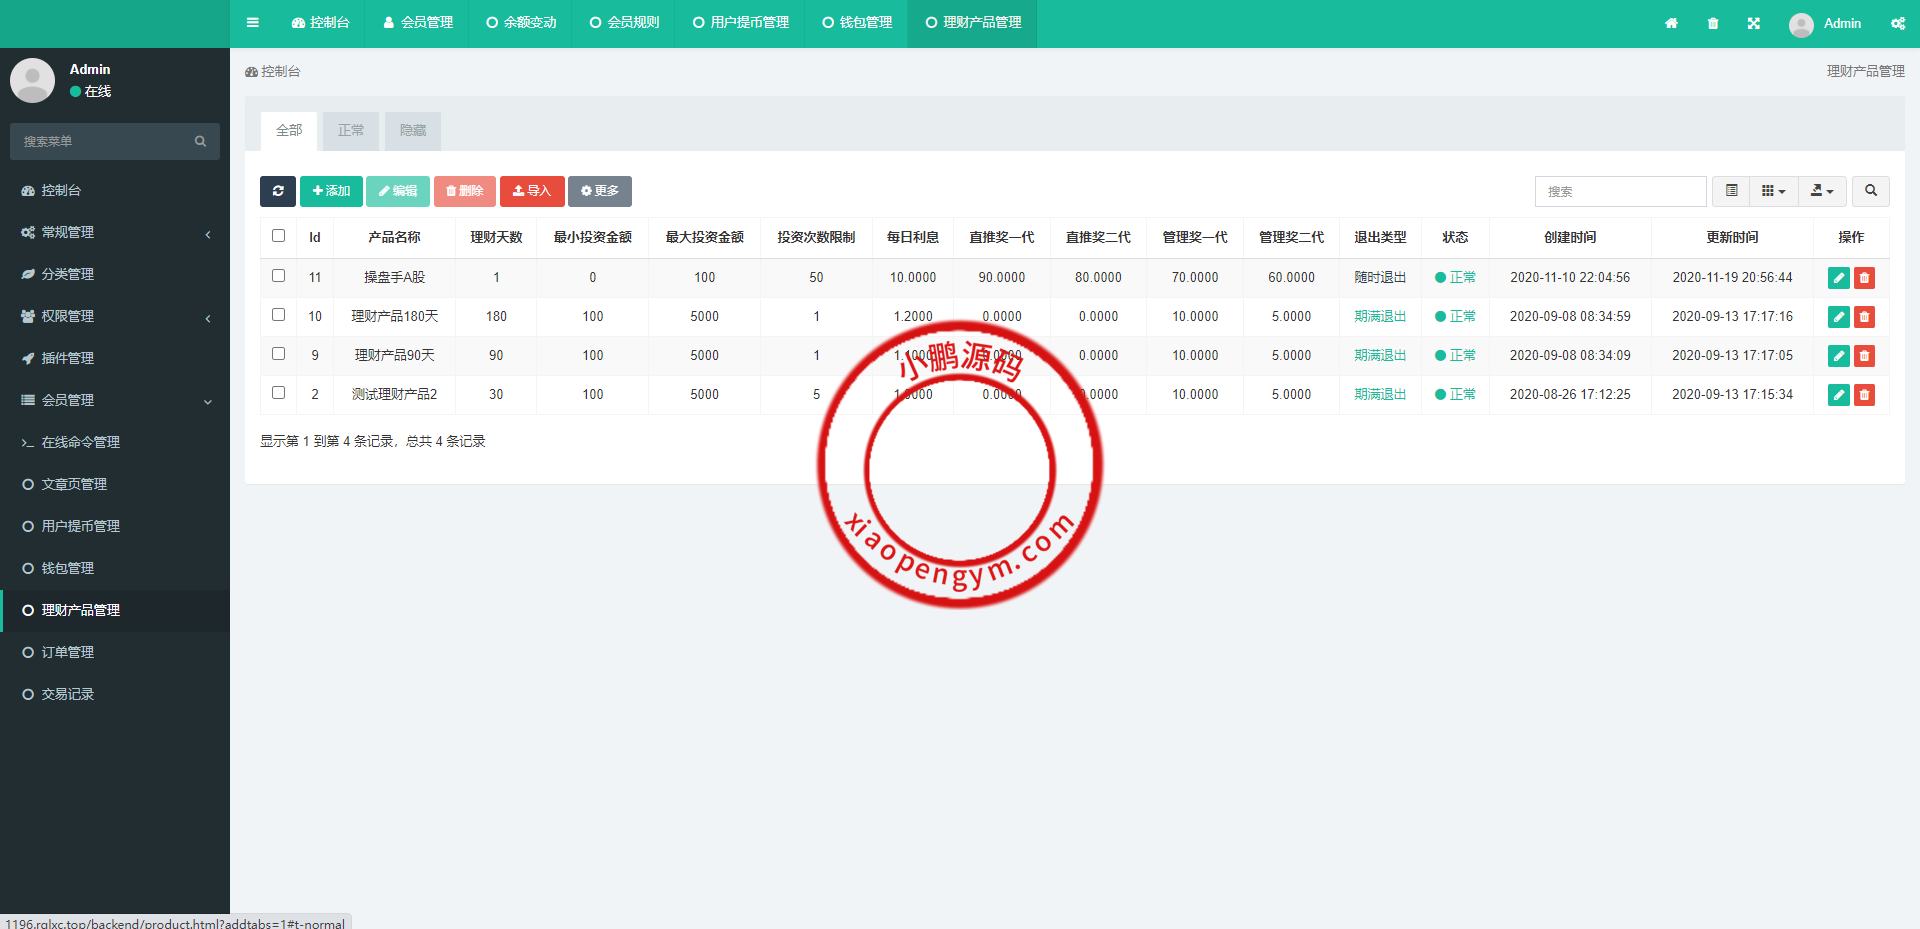Click red delete icon for row 2
The height and width of the screenshot is (929, 1920).
point(1864,395)
